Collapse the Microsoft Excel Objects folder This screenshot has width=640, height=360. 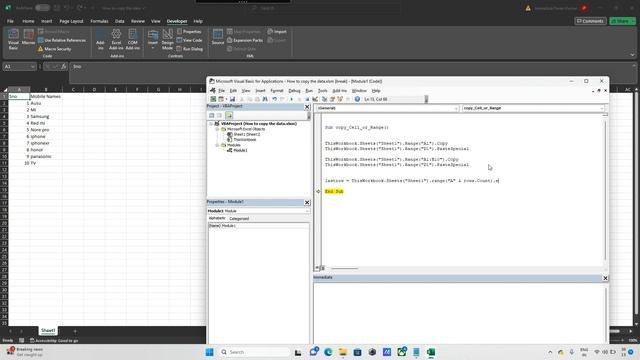[217, 129]
